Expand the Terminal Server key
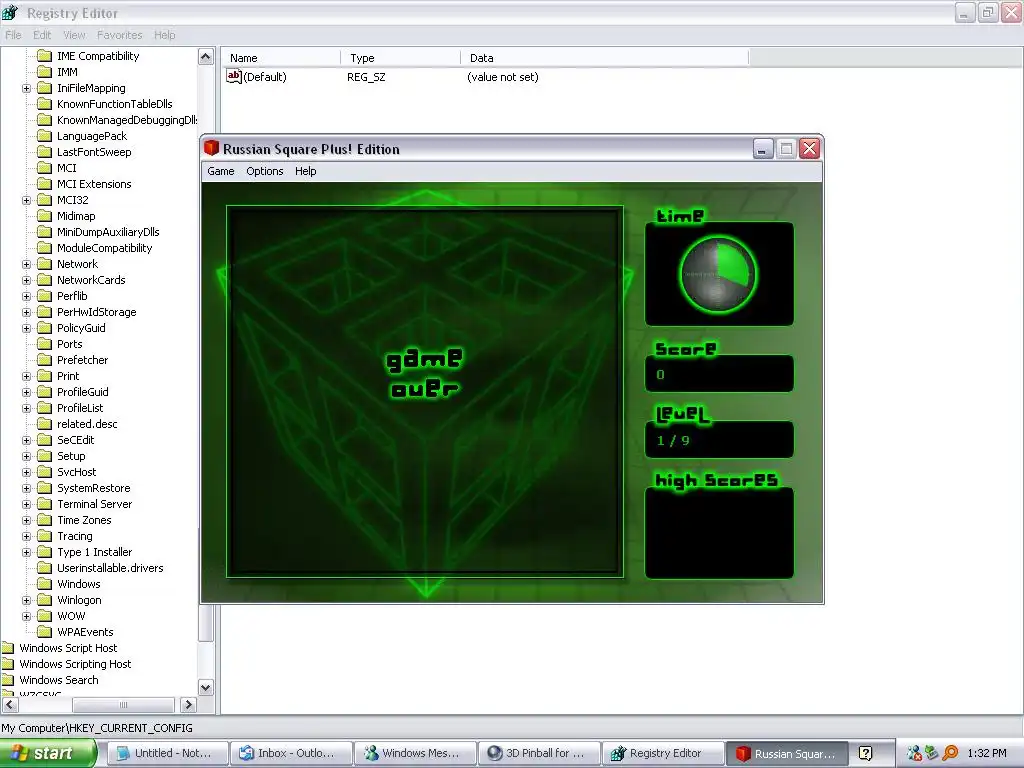Screen dimensions: 1024x768 tap(27, 504)
